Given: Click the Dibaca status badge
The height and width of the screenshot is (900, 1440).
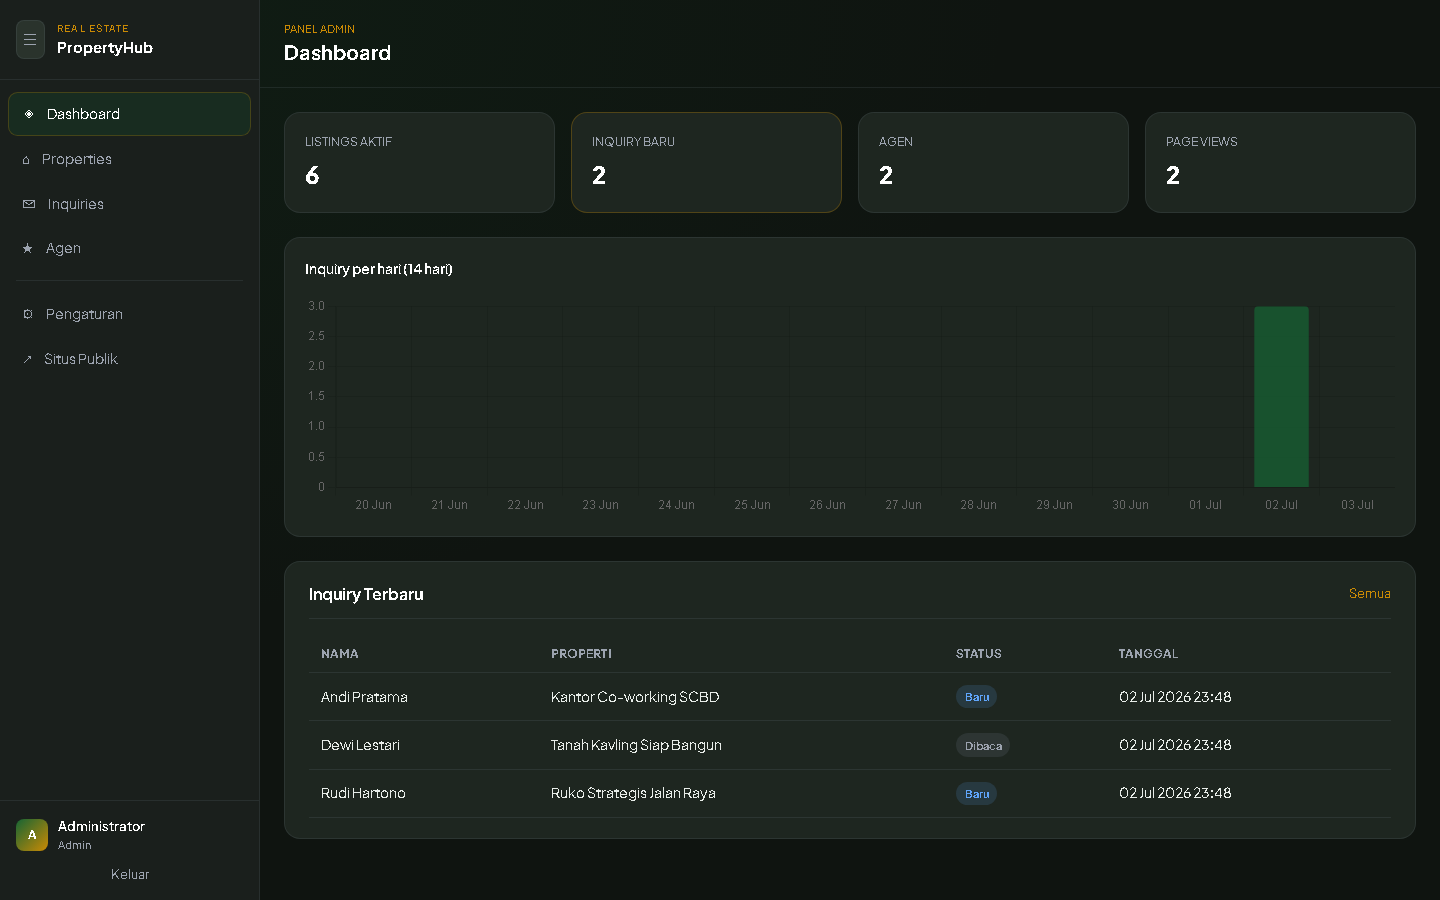Looking at the screenshot, I should coord(983,746).
